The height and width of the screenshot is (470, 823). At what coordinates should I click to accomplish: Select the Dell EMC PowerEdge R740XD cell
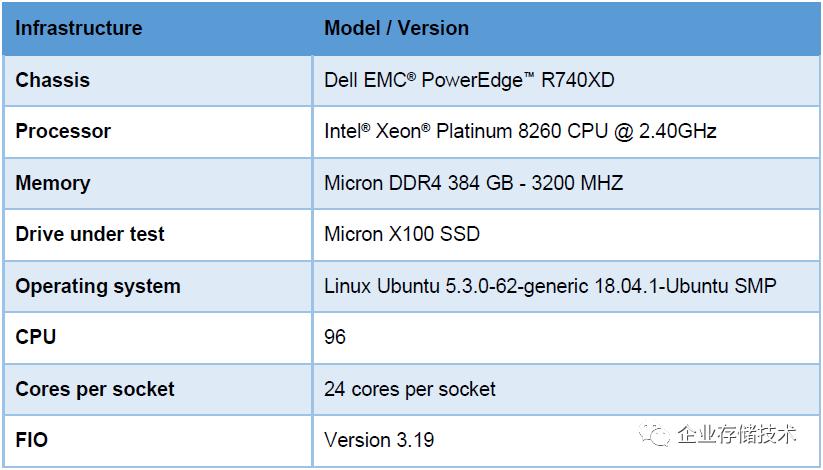point(469,80)
